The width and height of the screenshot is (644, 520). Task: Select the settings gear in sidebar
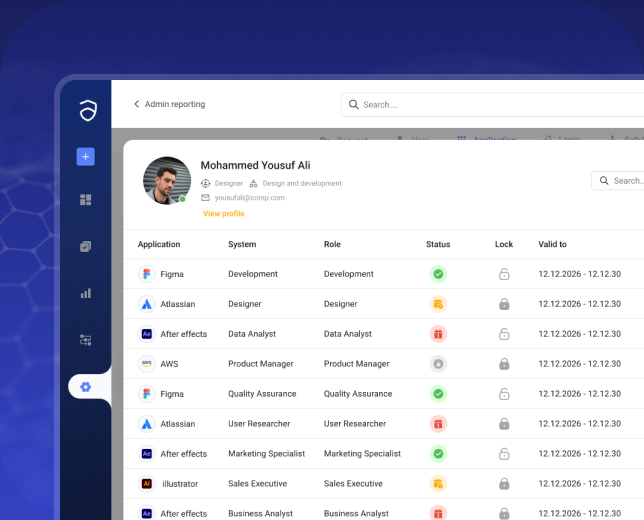[x=86, y=387]
